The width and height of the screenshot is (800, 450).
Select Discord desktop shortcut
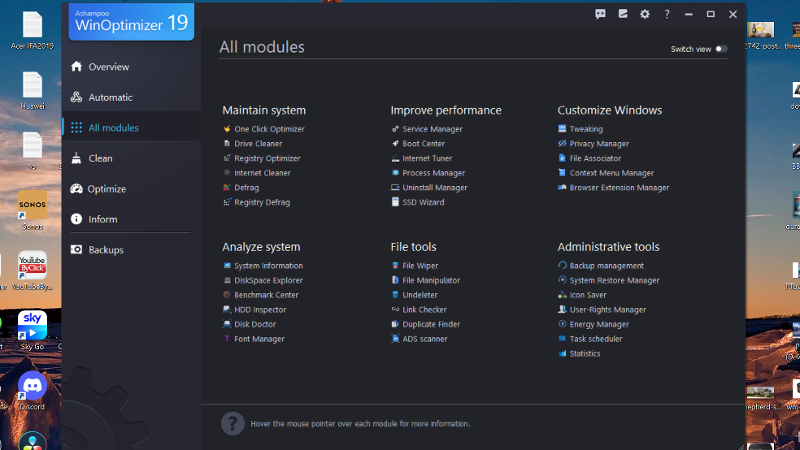(32, 391)
